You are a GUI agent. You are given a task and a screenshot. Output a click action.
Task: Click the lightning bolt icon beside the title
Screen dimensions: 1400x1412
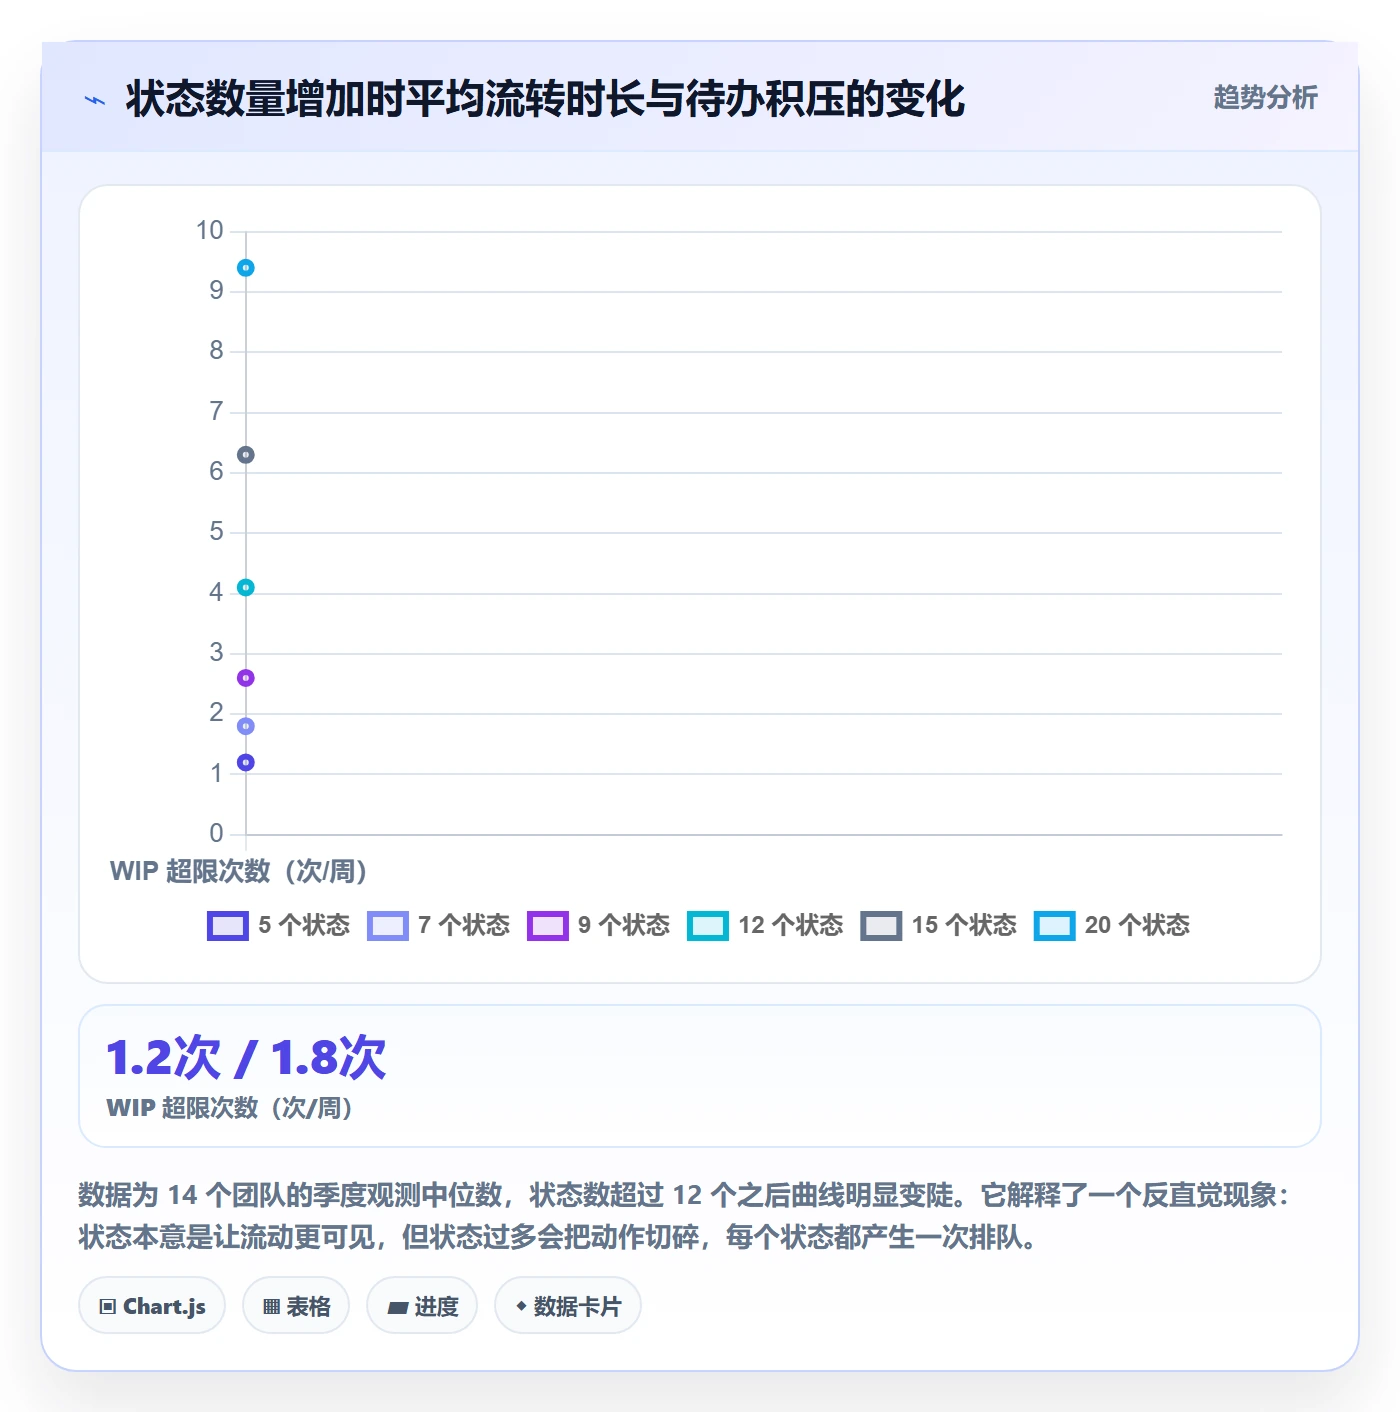(95, 100)
